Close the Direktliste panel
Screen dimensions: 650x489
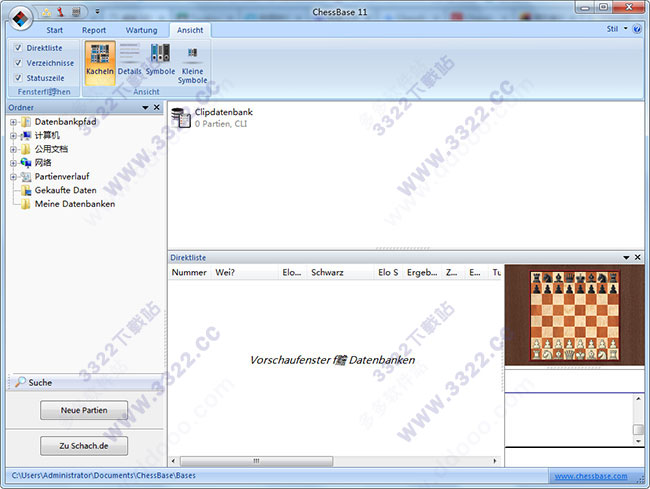click(638, 257)
